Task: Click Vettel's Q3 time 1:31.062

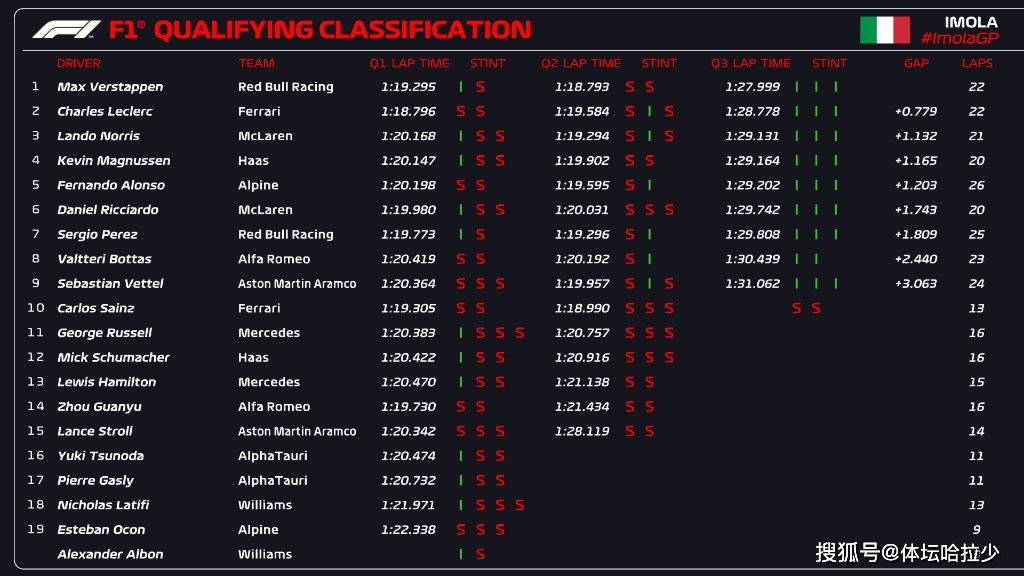Action: [752, 283]
